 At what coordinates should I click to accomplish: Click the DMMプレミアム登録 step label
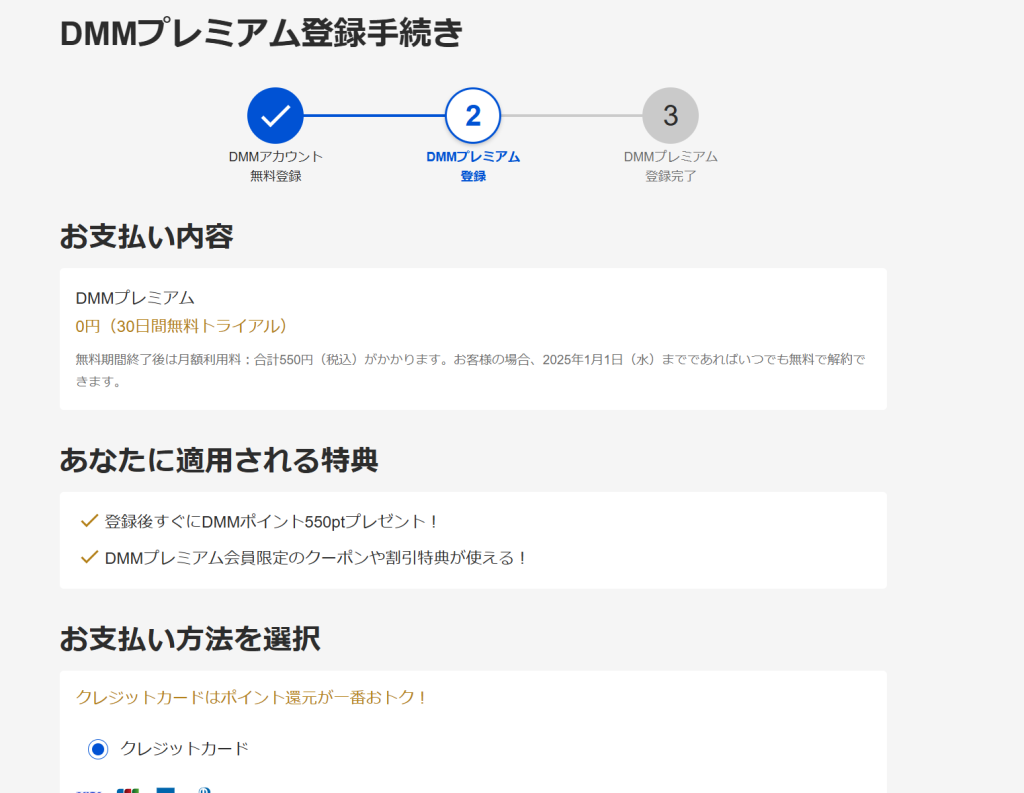tap(473, 166)
